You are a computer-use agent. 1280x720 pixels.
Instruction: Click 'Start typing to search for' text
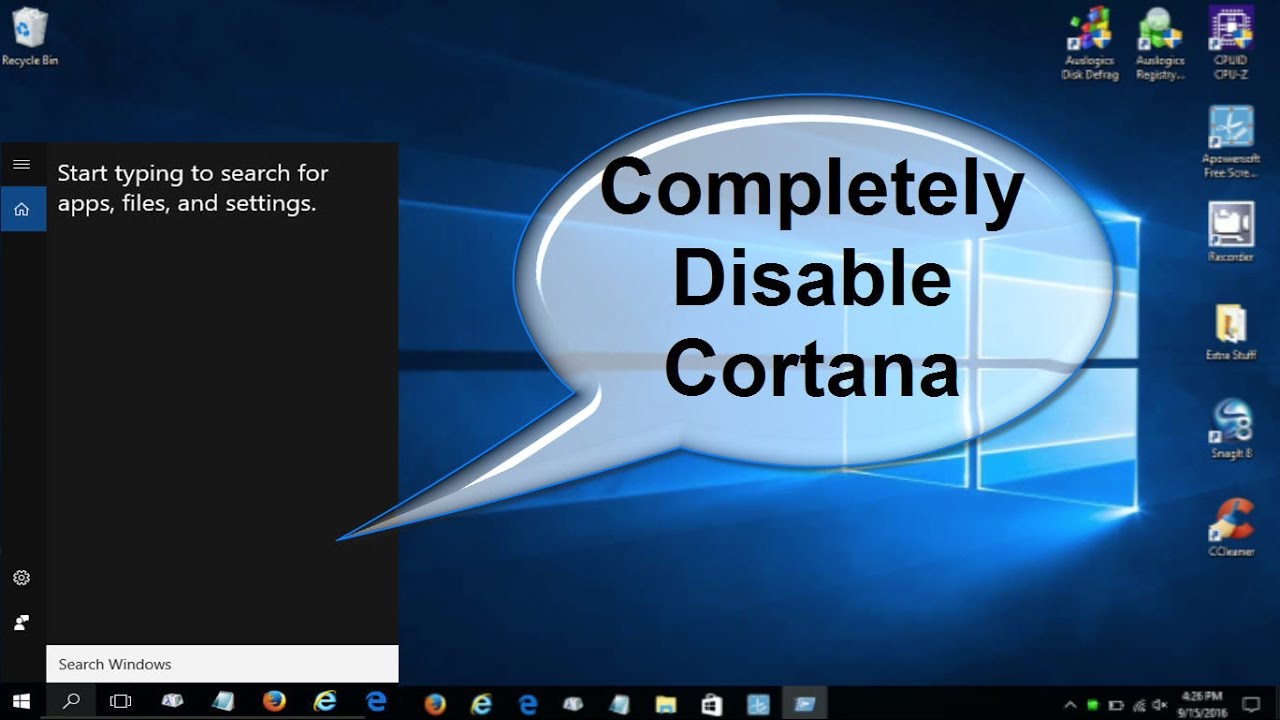pyautogui.click(x=193, y=173)
